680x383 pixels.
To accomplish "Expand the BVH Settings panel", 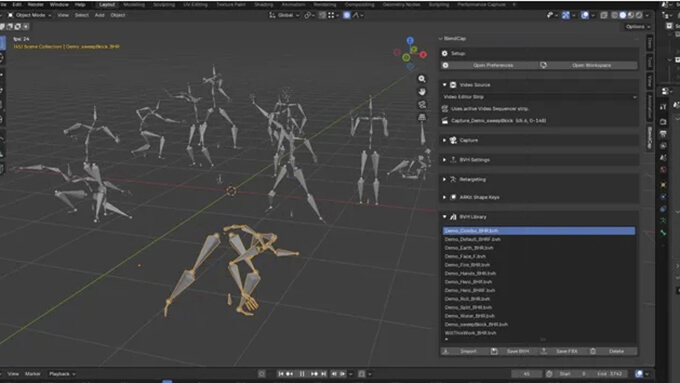I will [x=445, y=160].
